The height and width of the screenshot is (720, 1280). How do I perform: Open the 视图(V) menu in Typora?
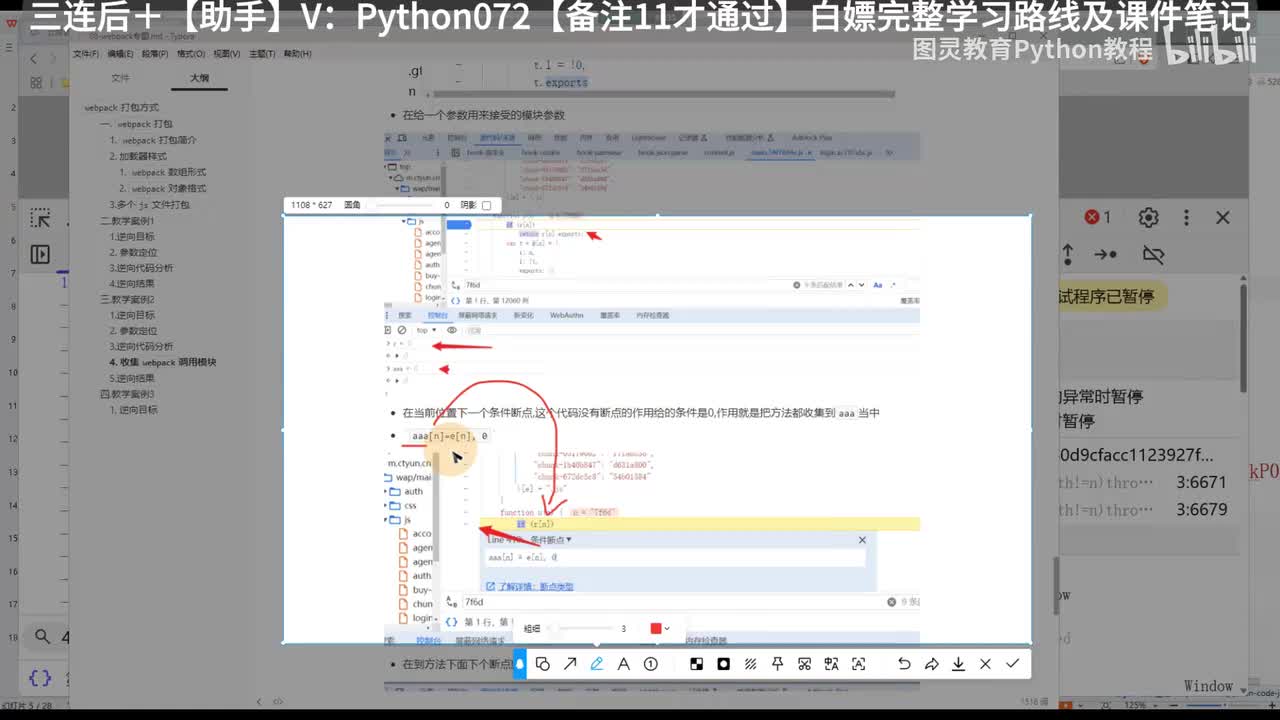[227, 54]
